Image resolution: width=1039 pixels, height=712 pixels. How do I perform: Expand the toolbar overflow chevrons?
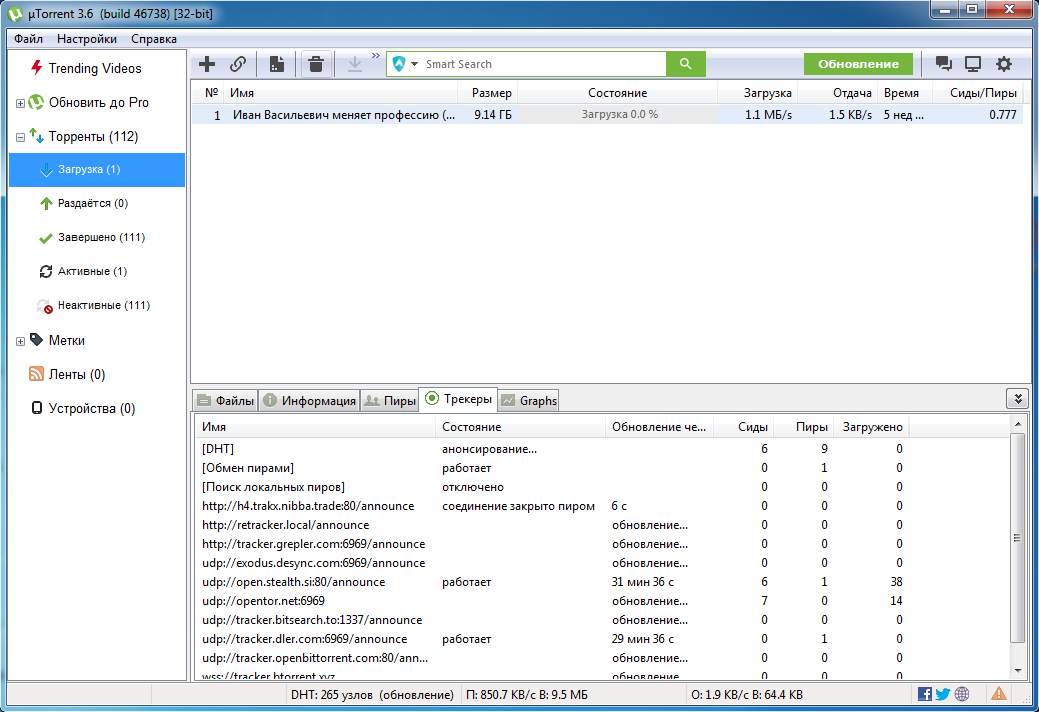(376, 56)
